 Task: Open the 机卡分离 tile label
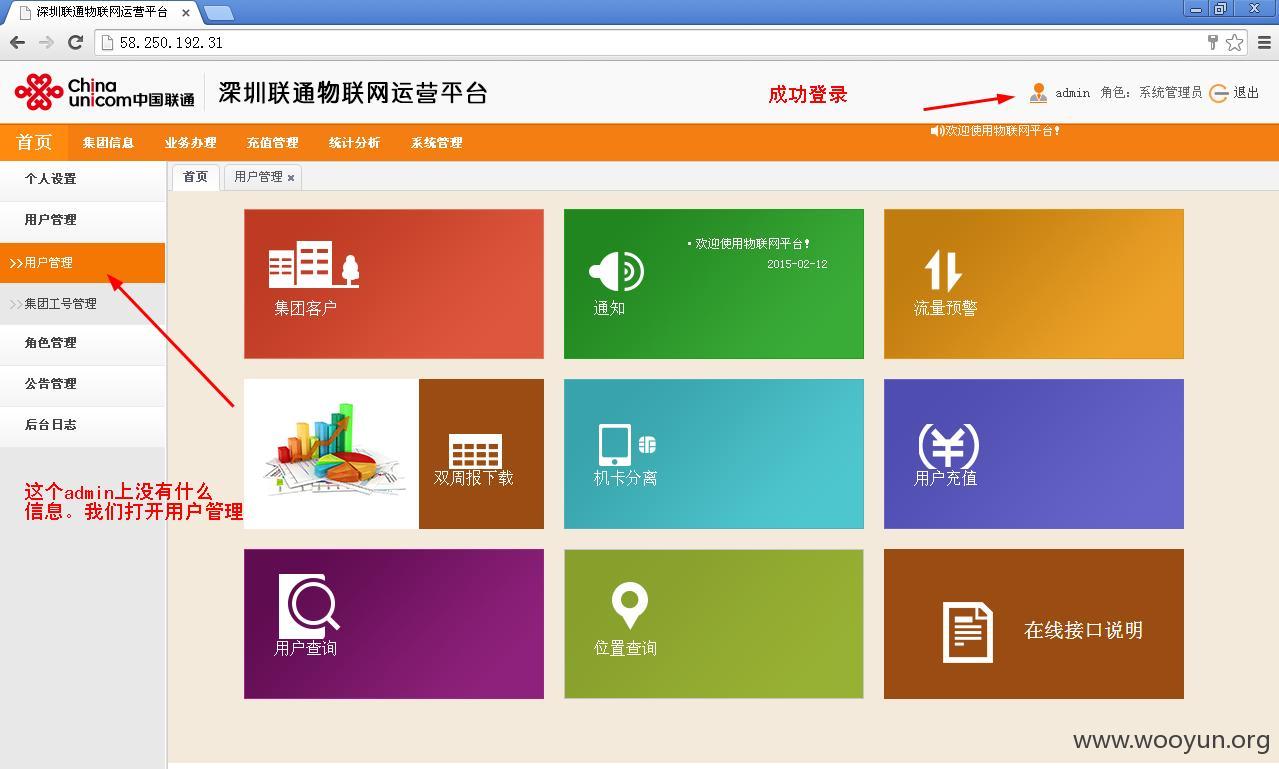pos(626,478)
